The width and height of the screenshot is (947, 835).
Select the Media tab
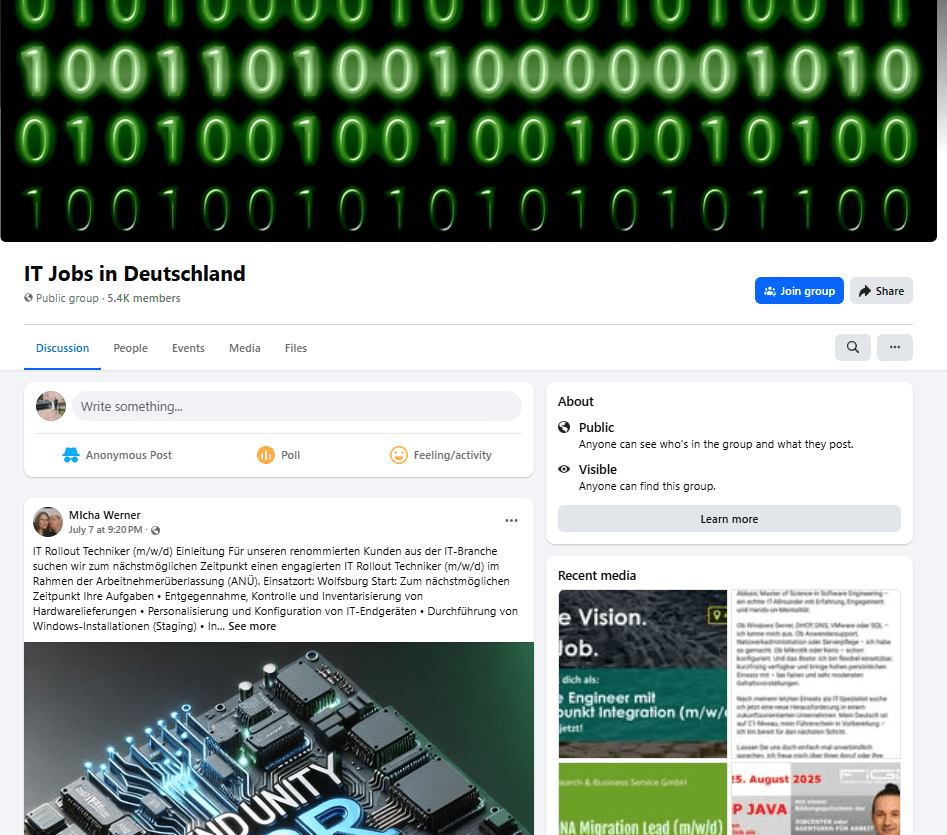[245, 348]
